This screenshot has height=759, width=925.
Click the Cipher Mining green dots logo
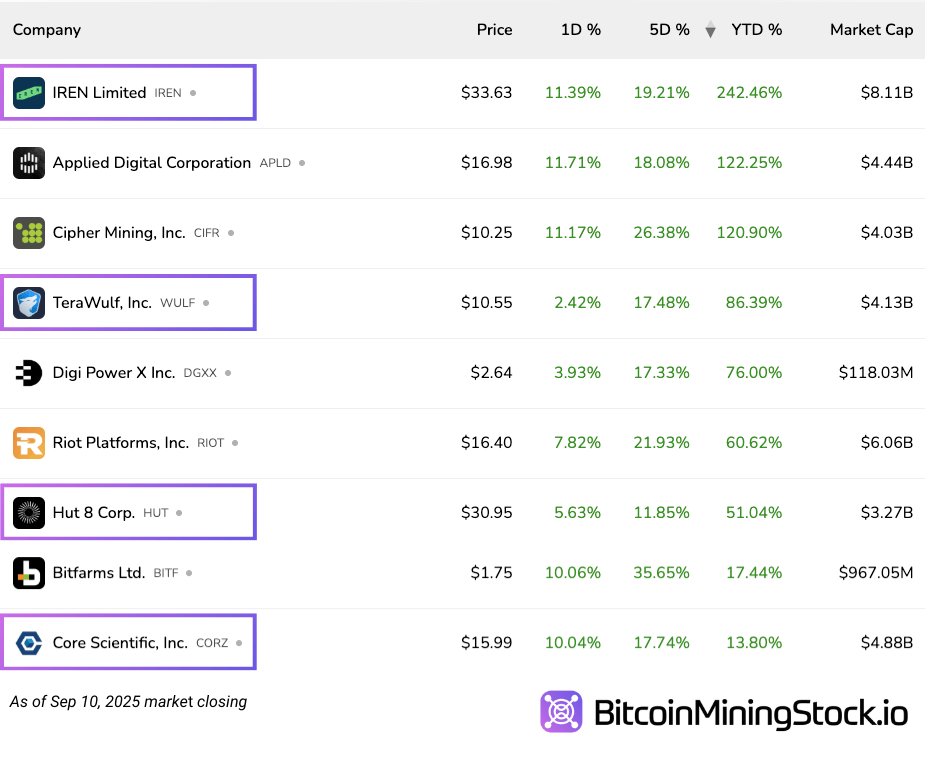[29, 233]
